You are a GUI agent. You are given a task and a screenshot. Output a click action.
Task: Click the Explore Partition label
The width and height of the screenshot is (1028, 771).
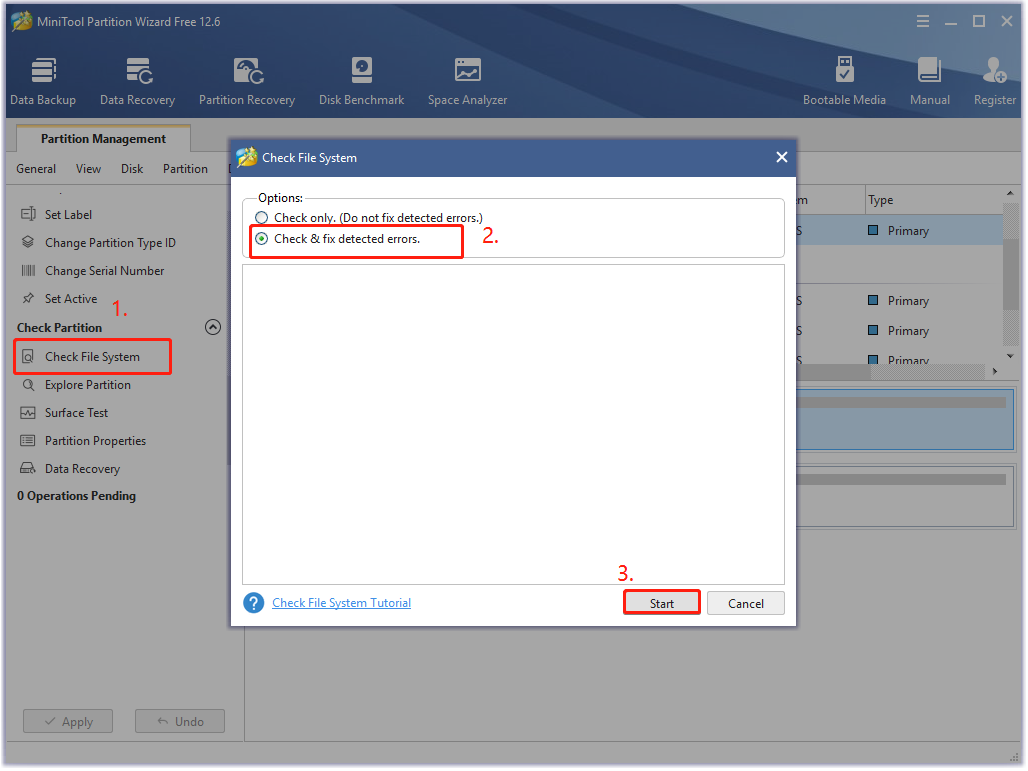coord(88,385)
